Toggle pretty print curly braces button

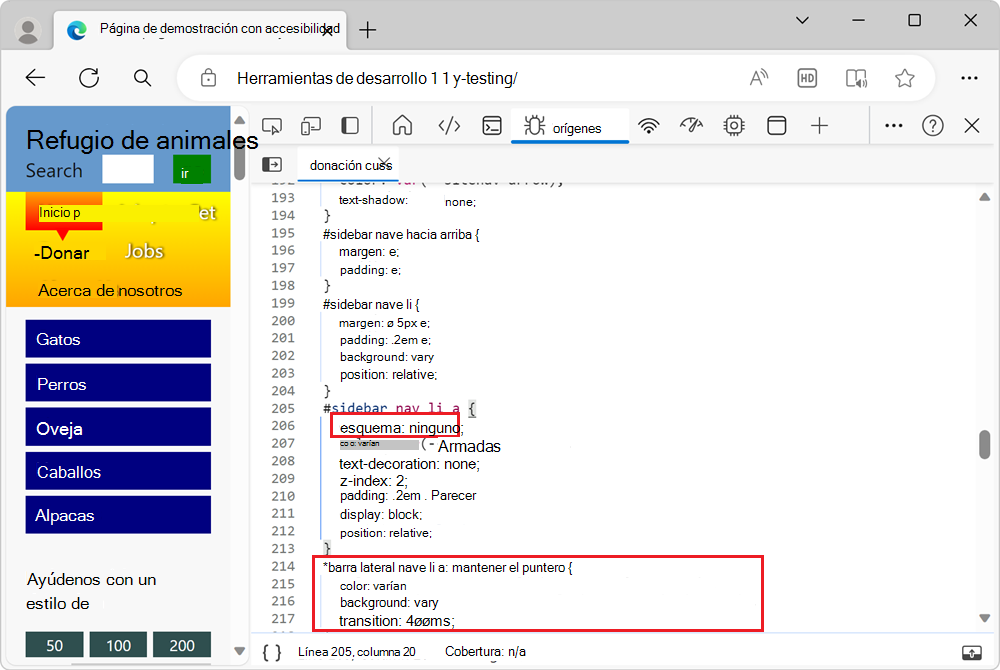pyautogui.click(x=272, y=652)
